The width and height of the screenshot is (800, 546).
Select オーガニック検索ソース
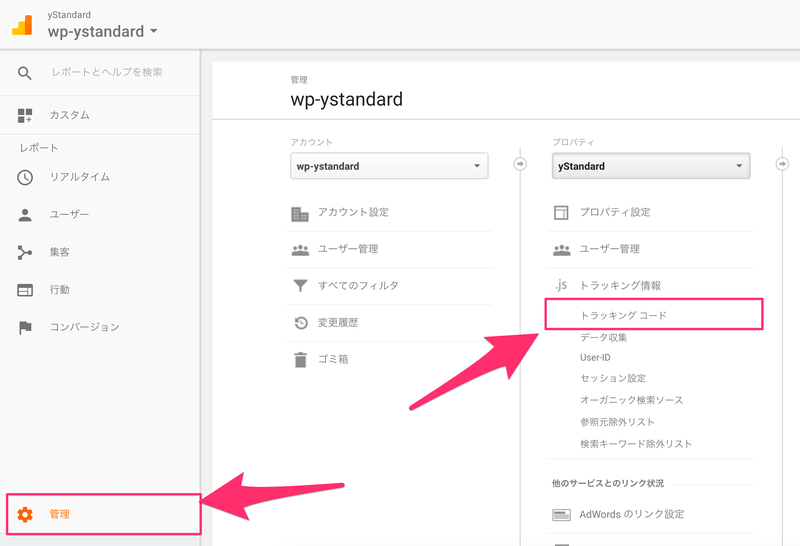click(632, 400)
